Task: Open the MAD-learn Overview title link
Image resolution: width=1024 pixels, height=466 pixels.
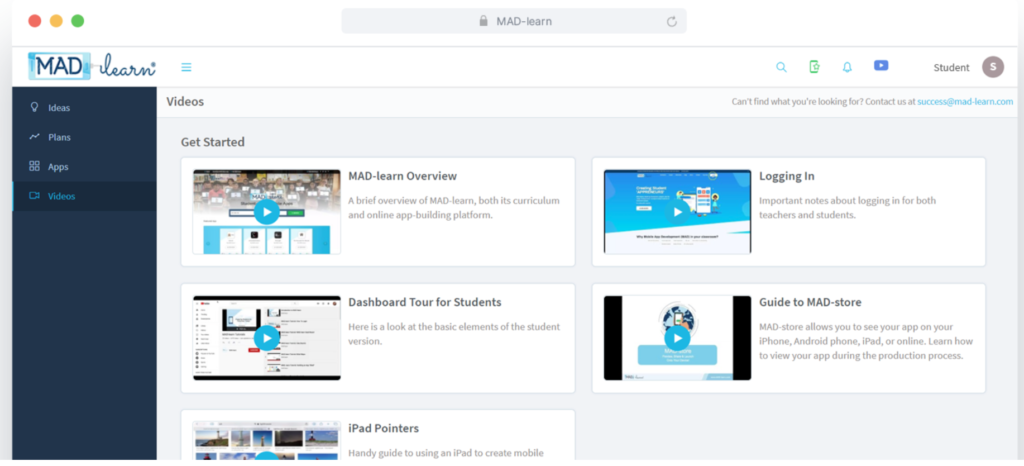Action: (x=402, y=176)
